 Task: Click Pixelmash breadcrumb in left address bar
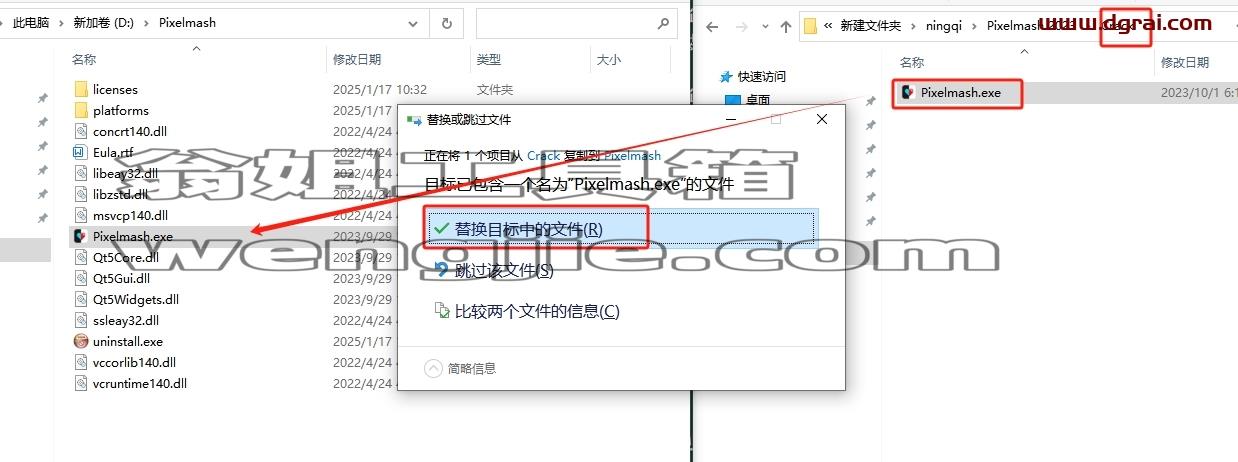click(187, 22)
